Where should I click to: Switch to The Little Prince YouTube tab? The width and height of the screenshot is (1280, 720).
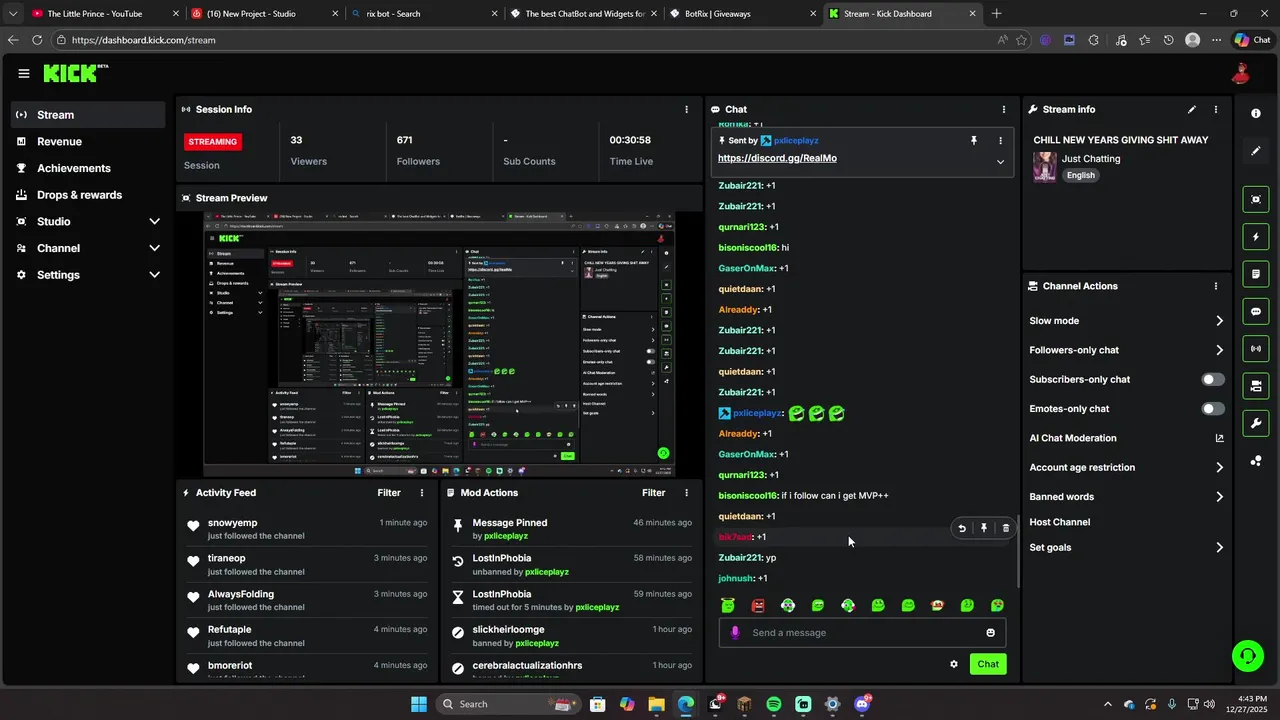(105, 14)
